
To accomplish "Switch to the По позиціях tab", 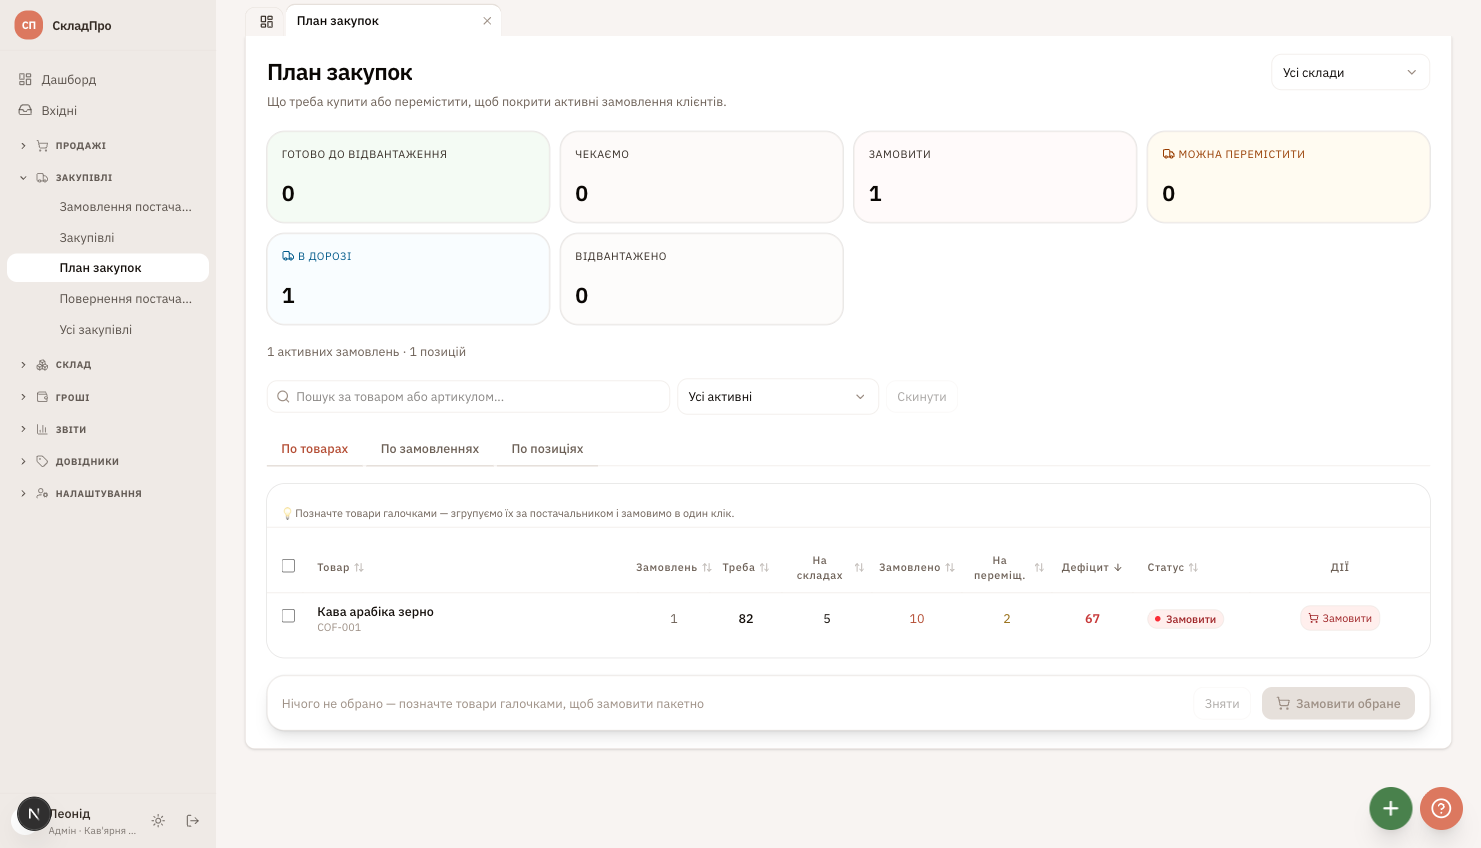I will pyautogui.click(x=547, y=449).
